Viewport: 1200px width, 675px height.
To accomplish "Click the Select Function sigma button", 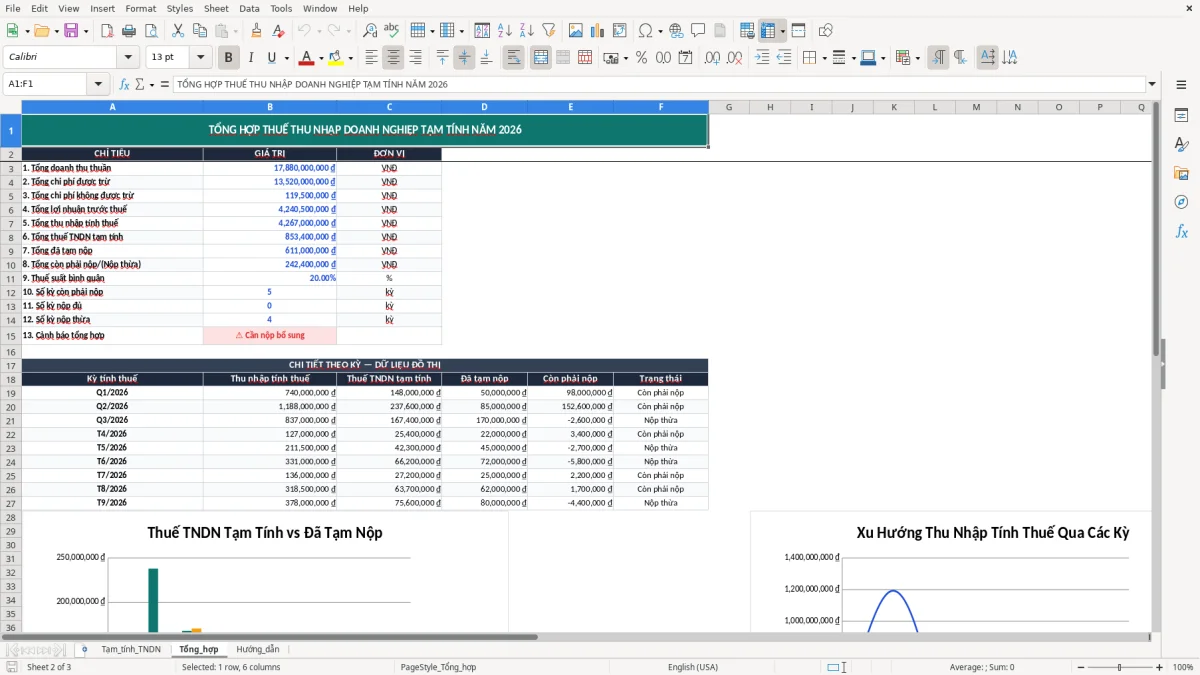I will (140, 85).
